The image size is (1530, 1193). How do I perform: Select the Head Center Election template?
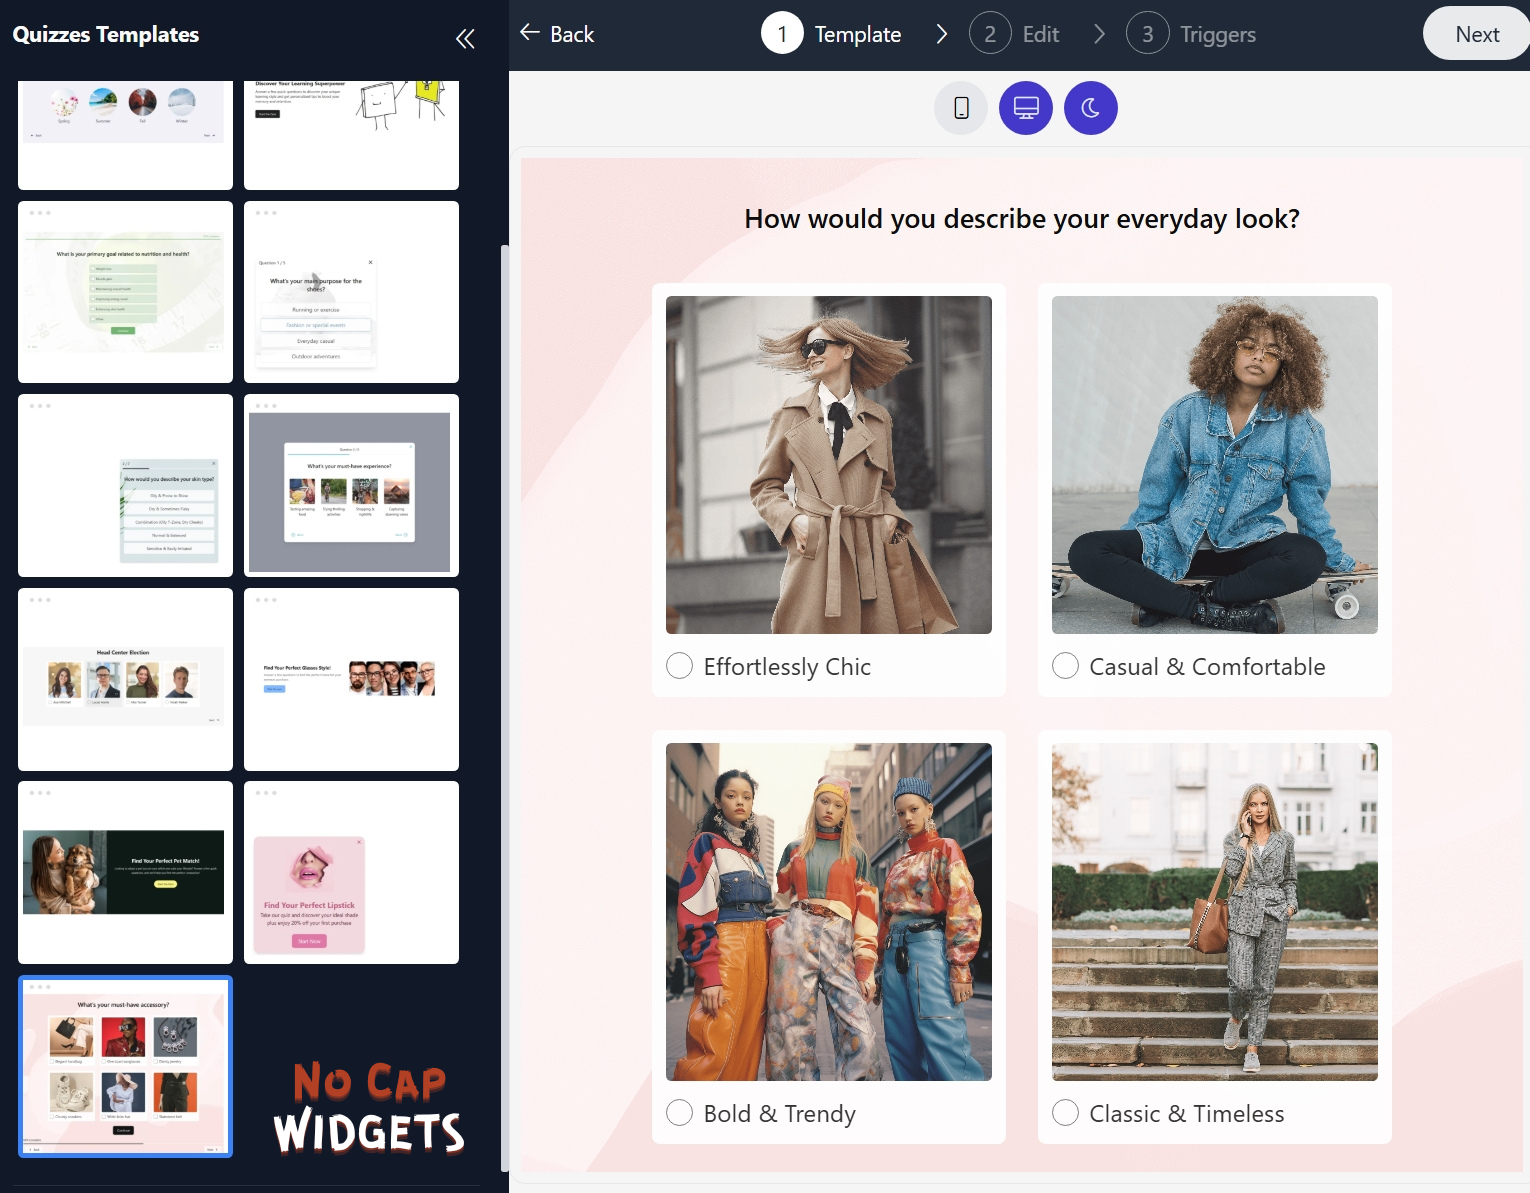pos(125,679)
